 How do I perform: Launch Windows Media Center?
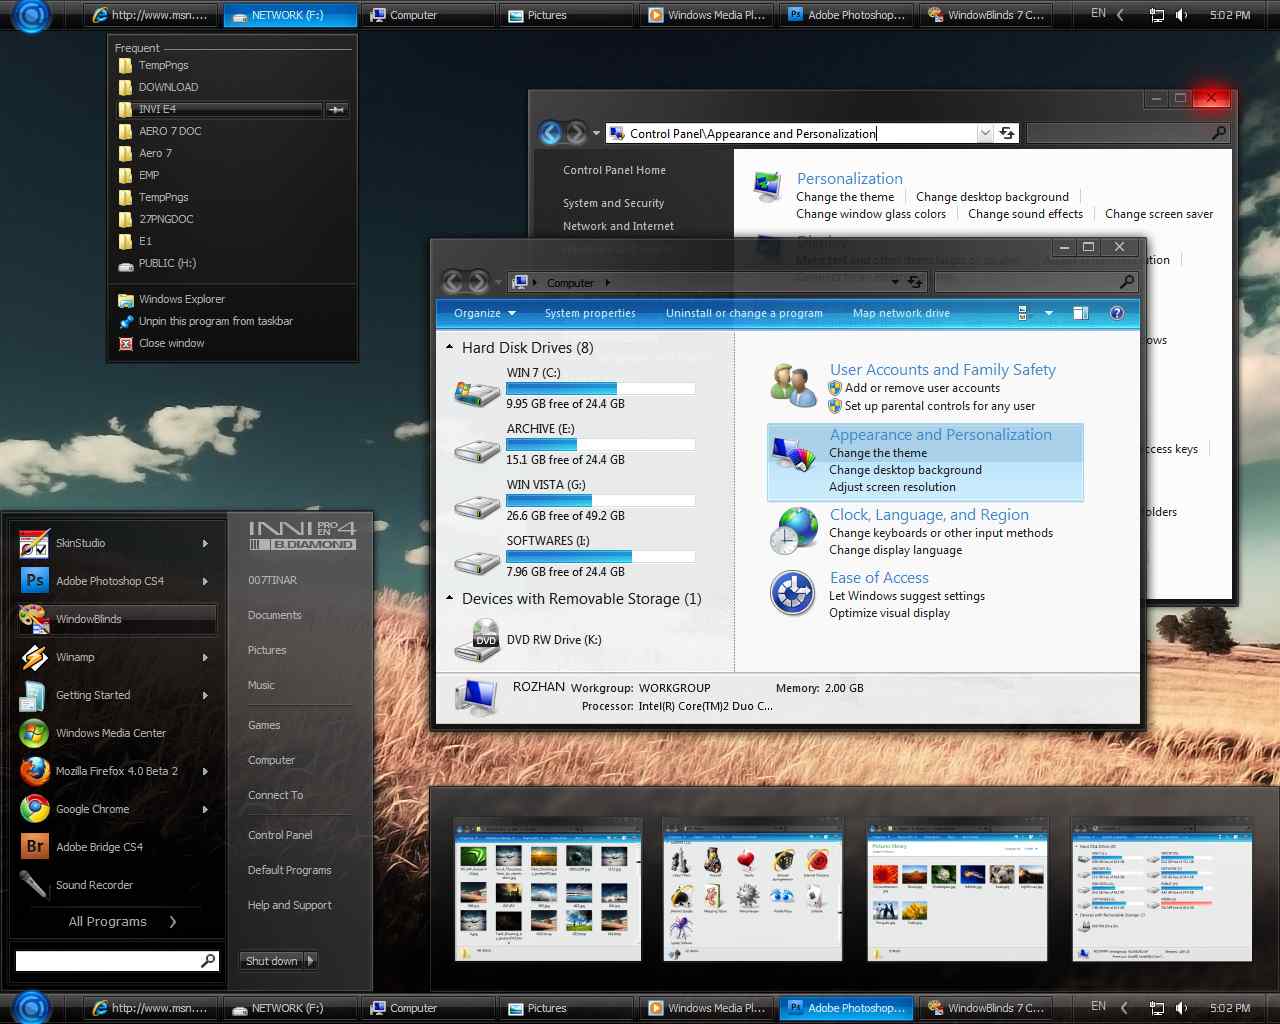(x=111, y=733)
